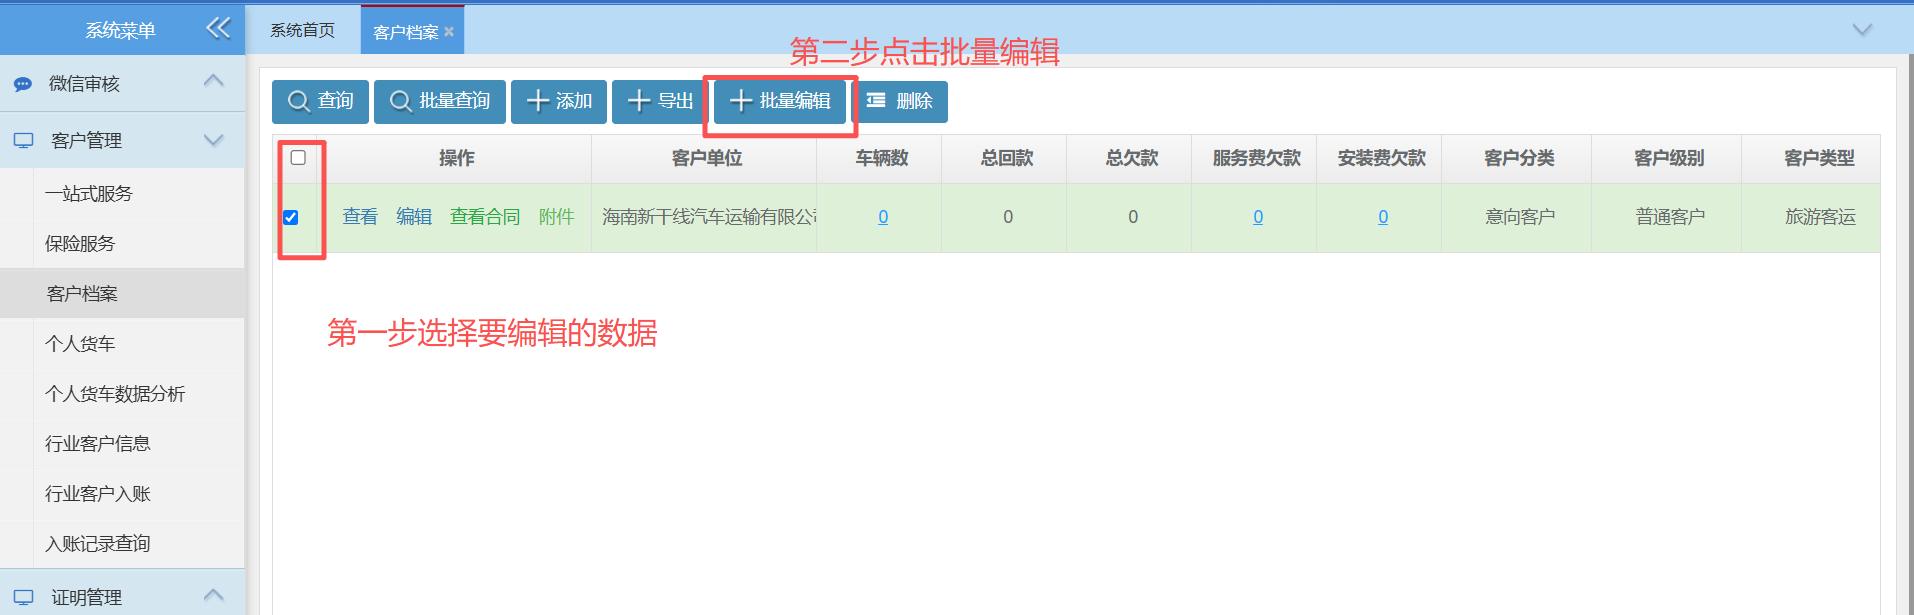Open the tab list dropdown chevron at top right
This screenshot has height=615, width=1914.
(1862, 29)
